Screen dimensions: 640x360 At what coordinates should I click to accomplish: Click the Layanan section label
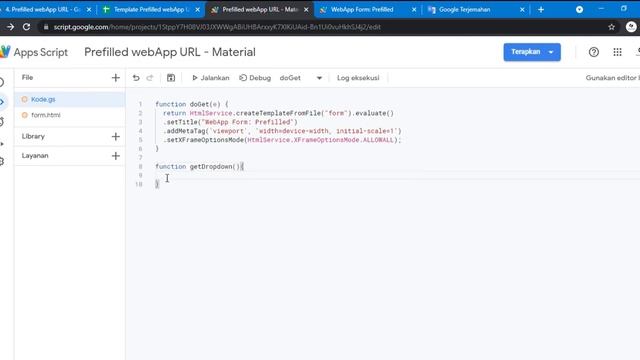point(35,156)
